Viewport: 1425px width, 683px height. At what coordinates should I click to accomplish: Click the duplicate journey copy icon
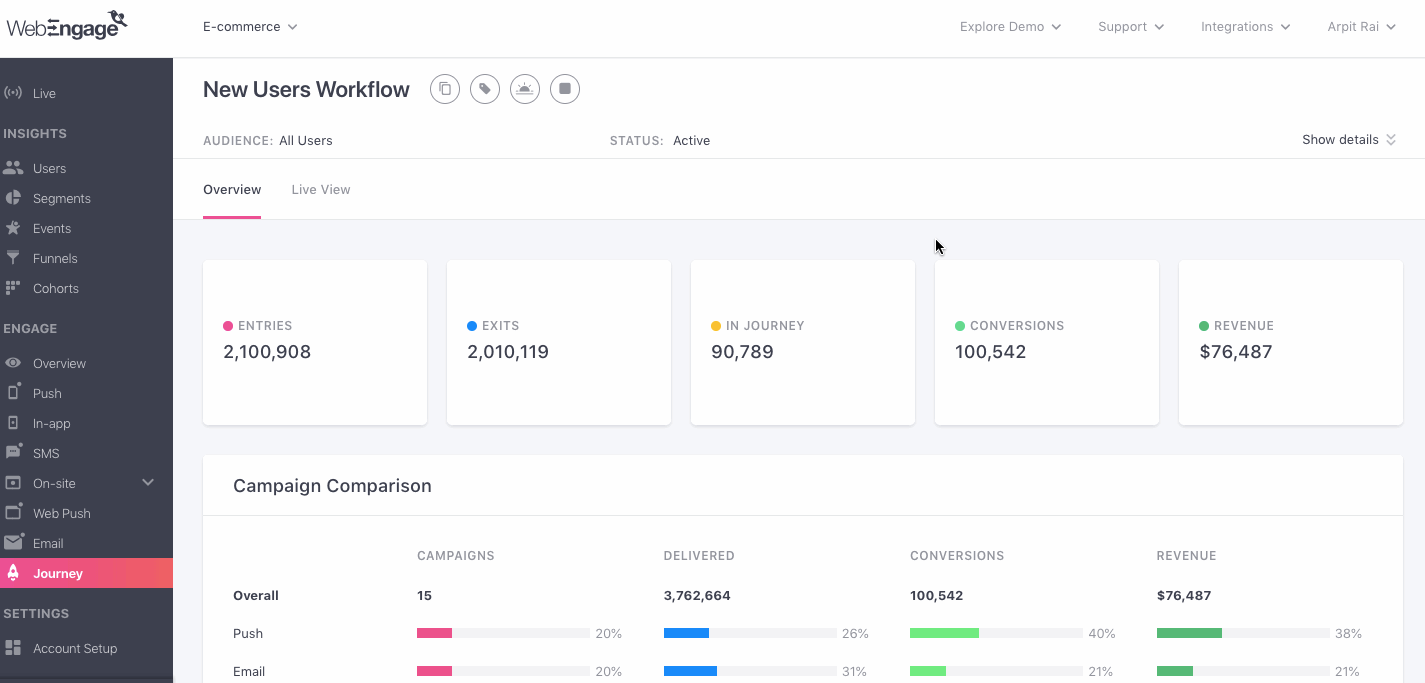pos(445,89)
